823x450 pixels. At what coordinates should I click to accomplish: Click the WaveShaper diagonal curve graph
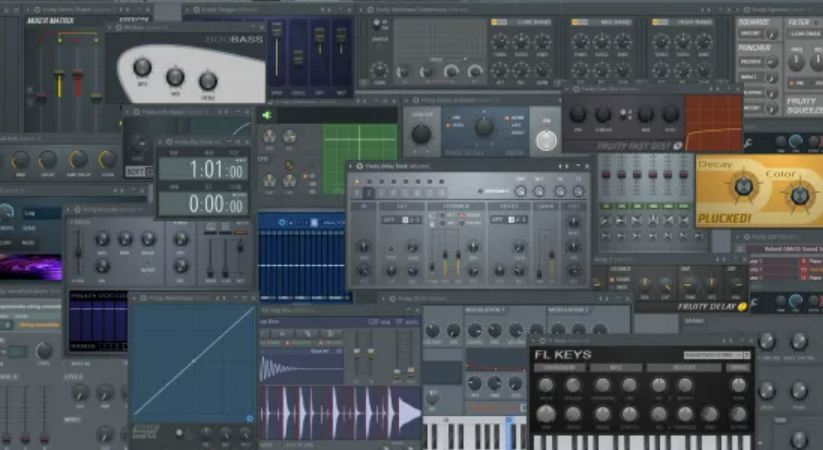tap(194, 361)
